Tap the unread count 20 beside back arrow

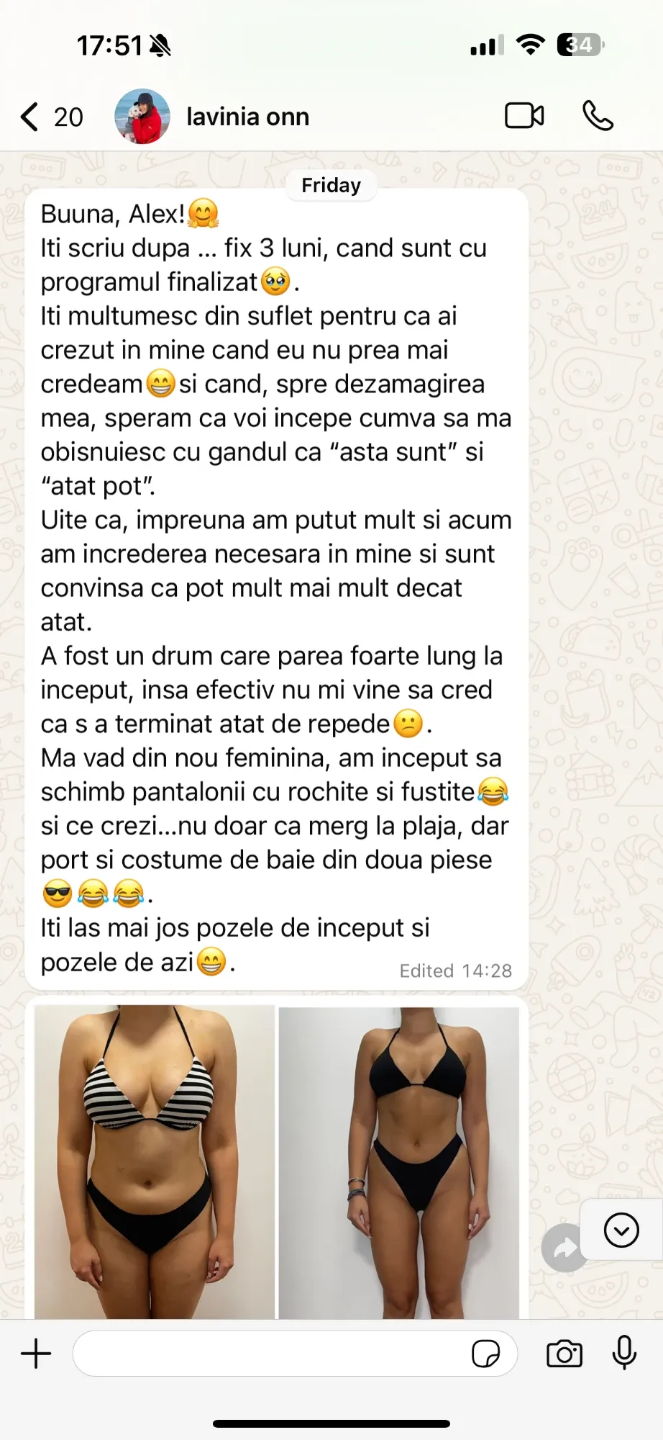tap(68, 117)
